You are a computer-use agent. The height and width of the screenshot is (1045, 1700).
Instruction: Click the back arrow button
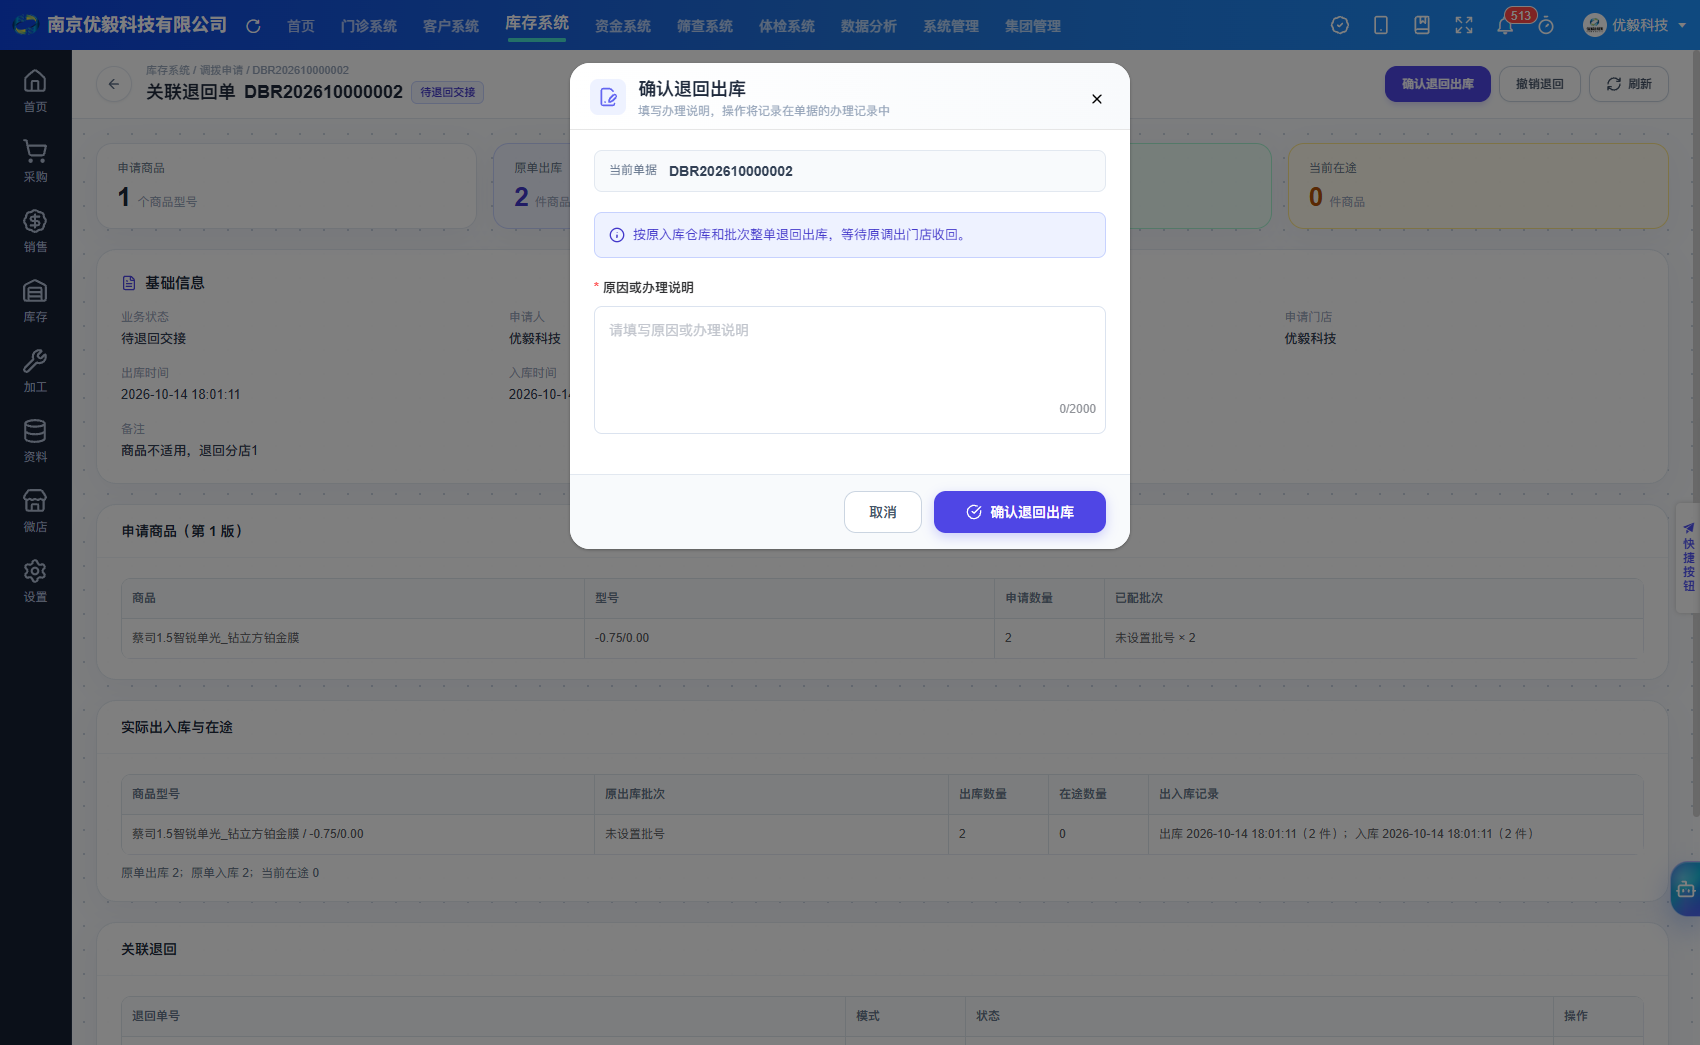[x=114, y=84]
